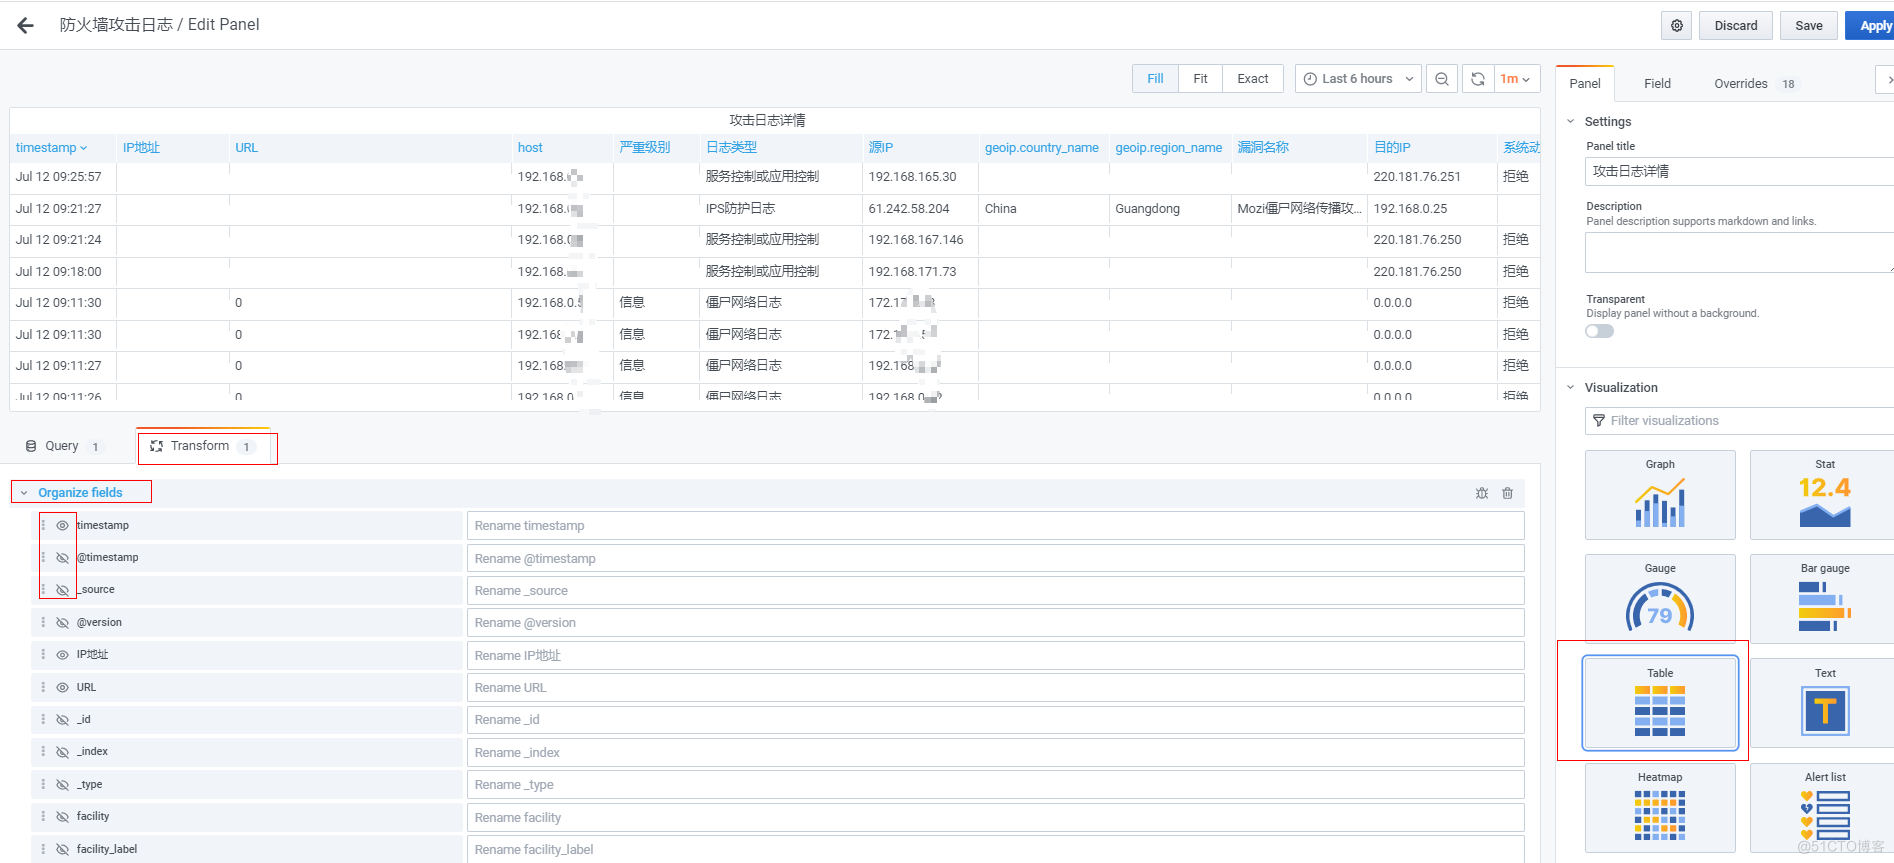Image resolution: width=1894 pixels, height=863 pixels.
Task: Click the Description text area
Action: (1739, 253)
